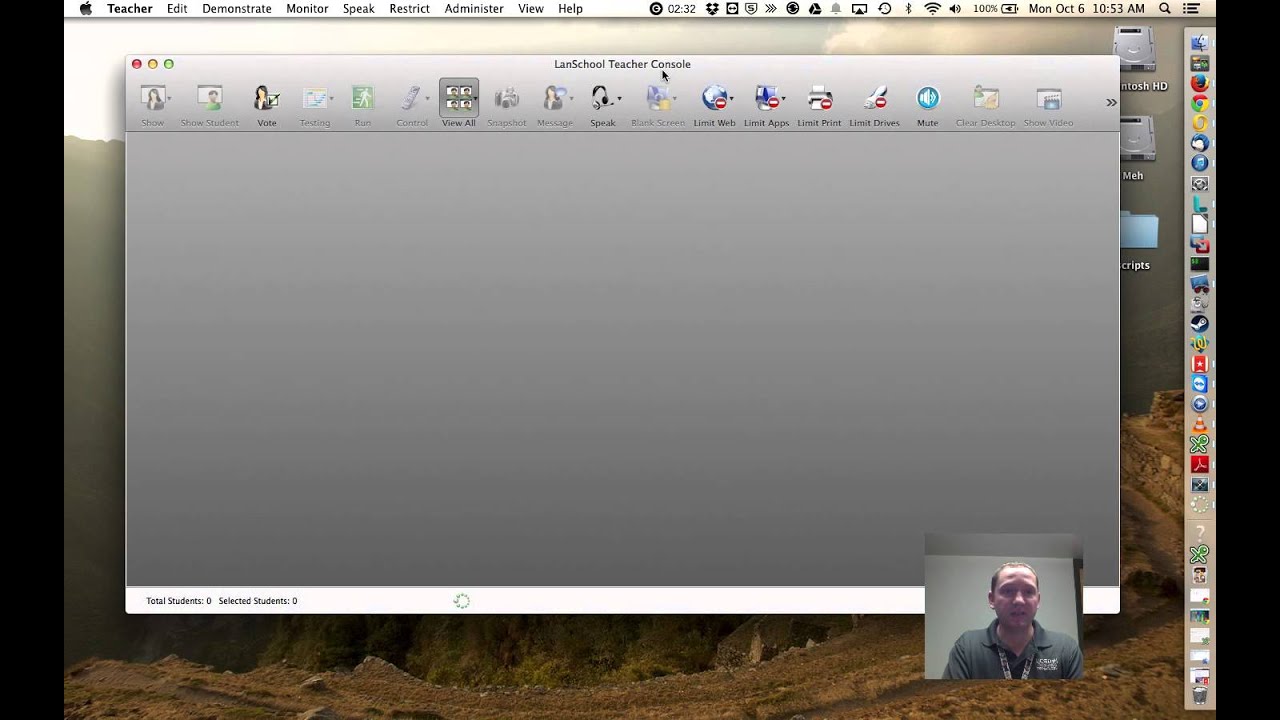Open the Apple menu

click(x=86, y=8)
